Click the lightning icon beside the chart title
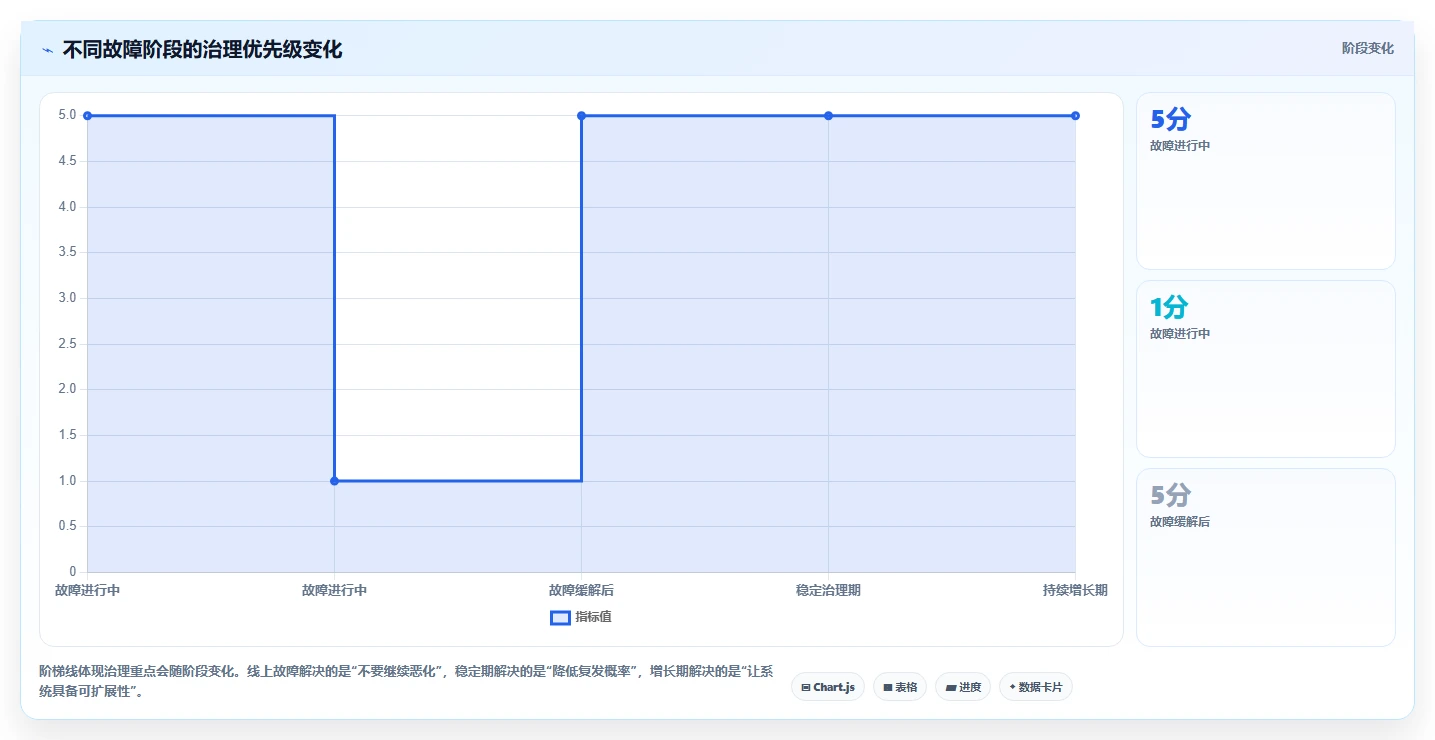This screenshot has width=1435, height=740. tap(47, 50)
